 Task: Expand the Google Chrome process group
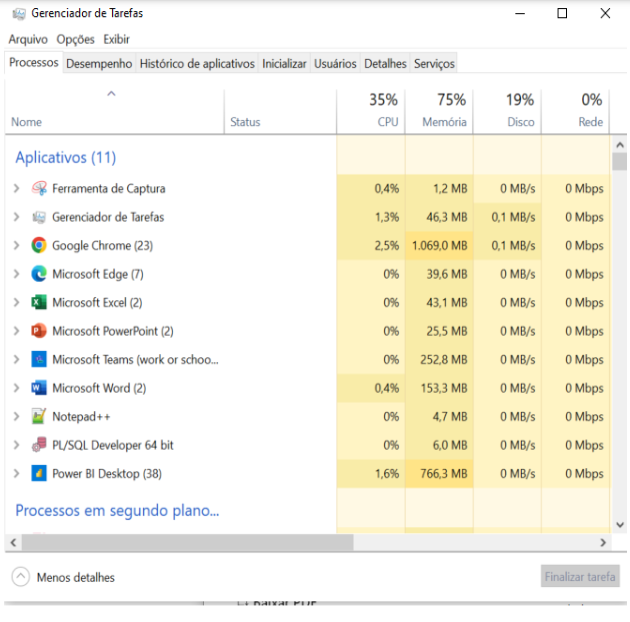[16, 245]
